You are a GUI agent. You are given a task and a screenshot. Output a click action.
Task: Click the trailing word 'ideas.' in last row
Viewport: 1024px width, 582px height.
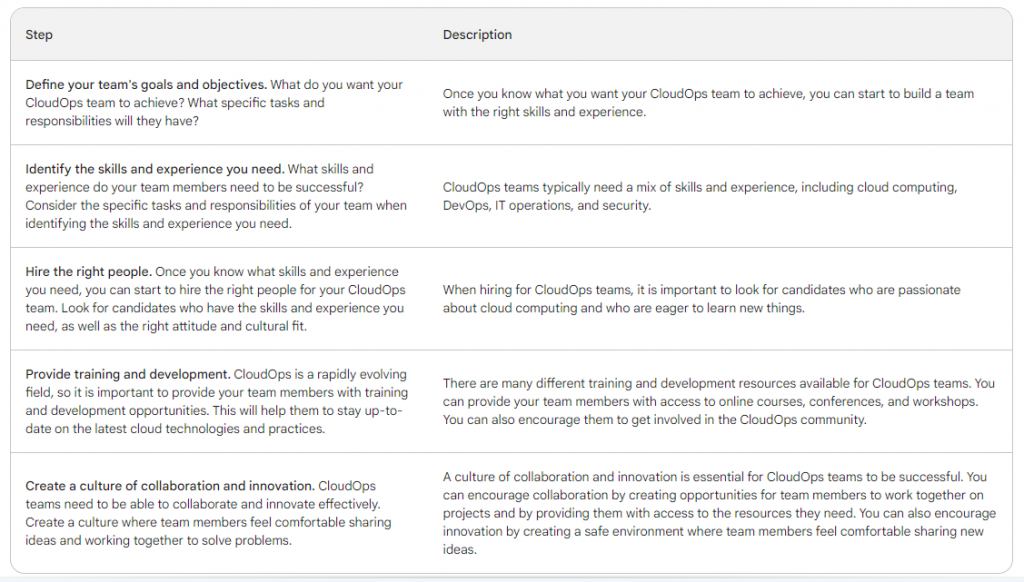click(460, 549)
